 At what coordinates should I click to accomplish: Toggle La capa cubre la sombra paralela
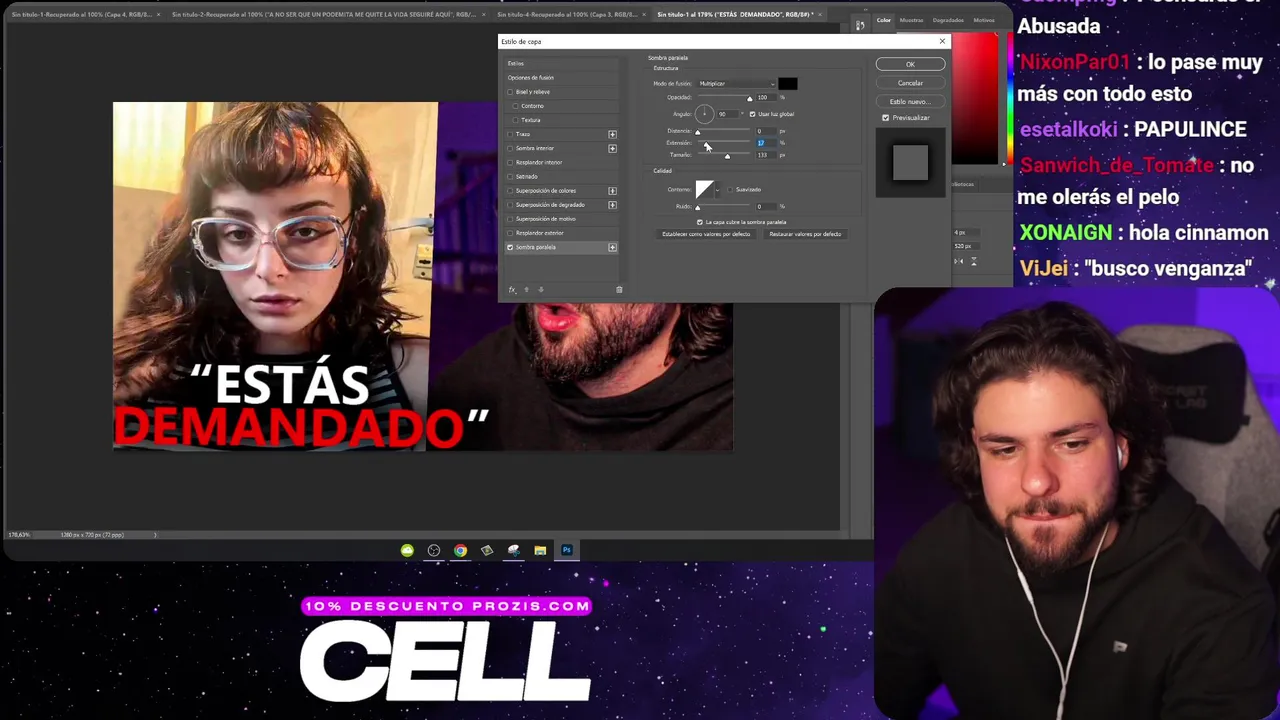pos(700,222)
